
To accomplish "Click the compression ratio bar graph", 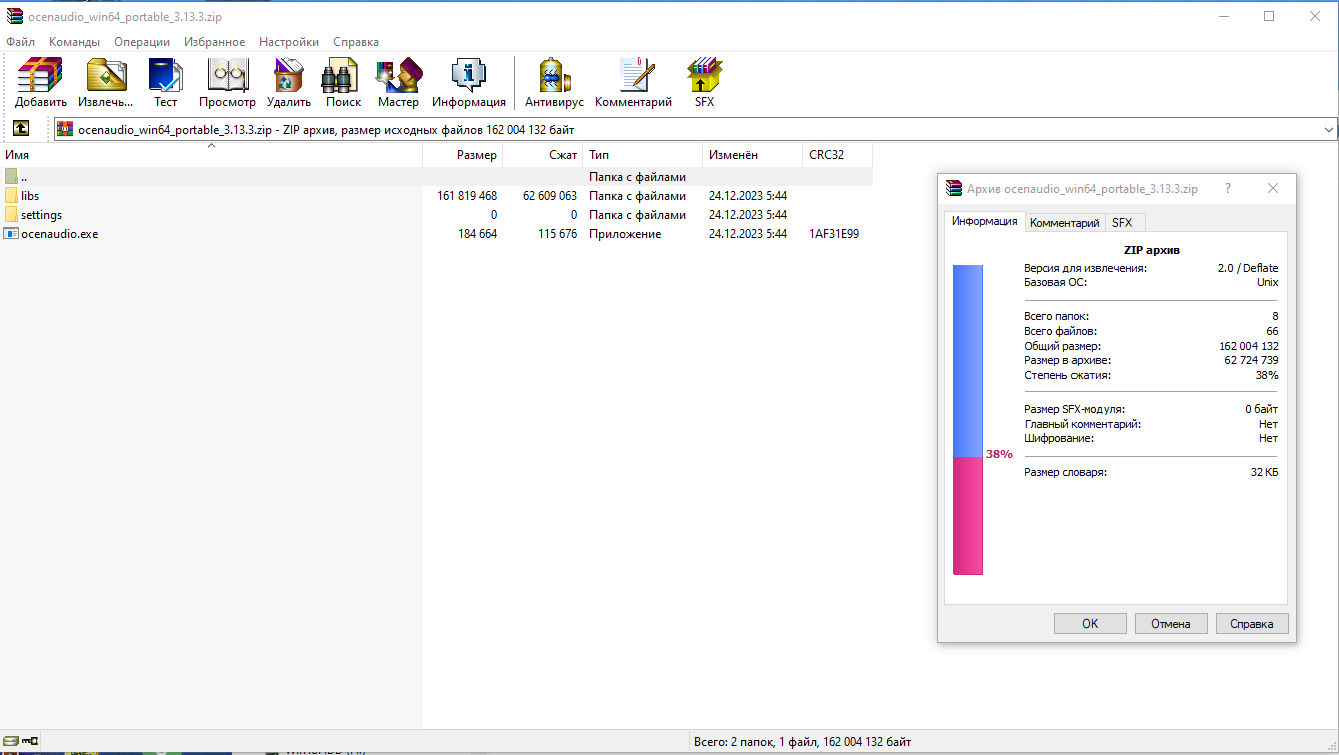I will coord(968,420).
